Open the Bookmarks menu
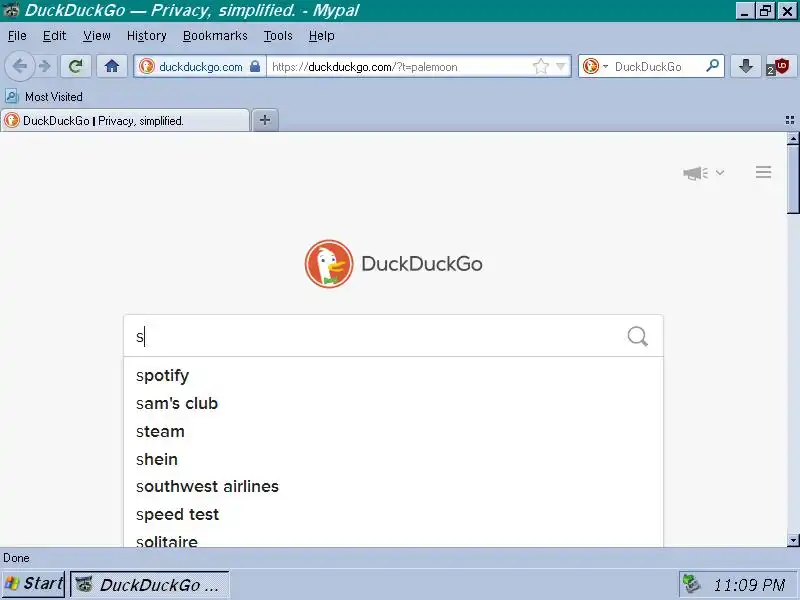This screenshot has width=800, height=600. pos(215,36)
